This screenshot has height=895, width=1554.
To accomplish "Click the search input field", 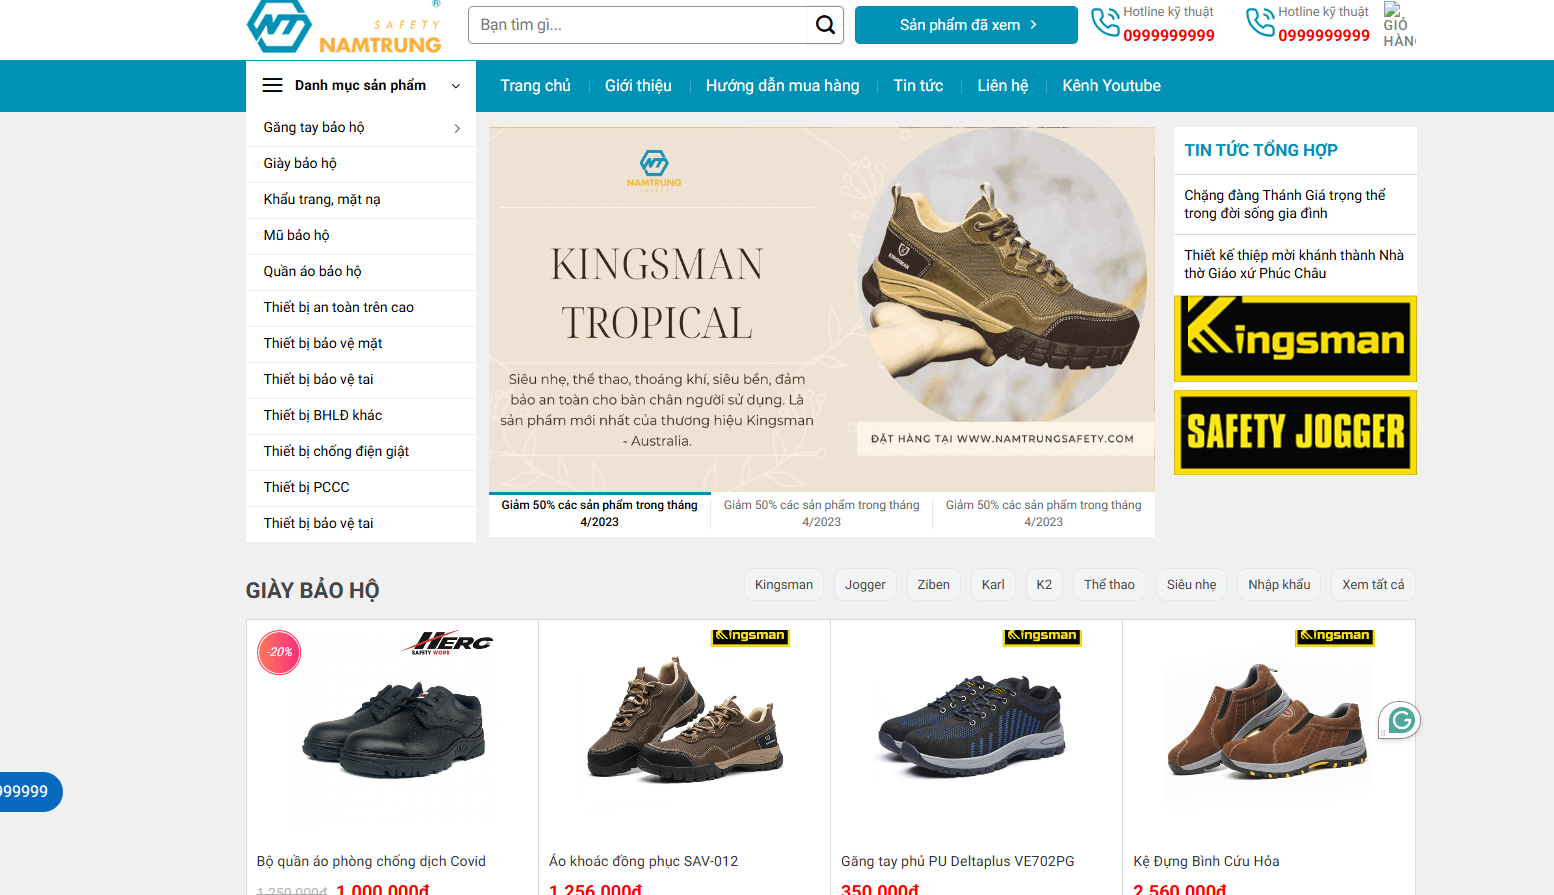I will tap(637, 25).
